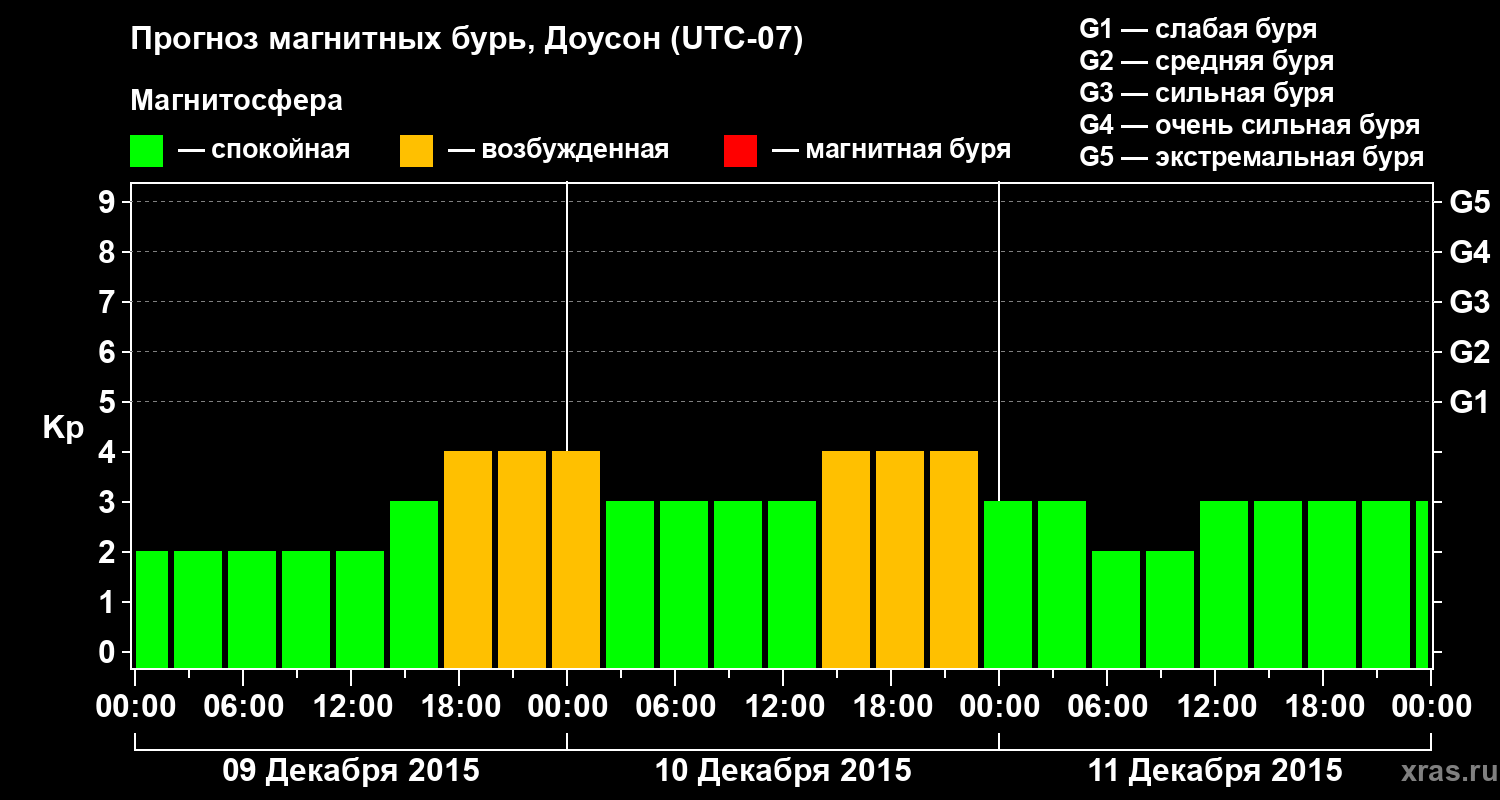Click the first orange Kp 4 bar on 09 December
Screen dimensions: 1500x800
468,560
